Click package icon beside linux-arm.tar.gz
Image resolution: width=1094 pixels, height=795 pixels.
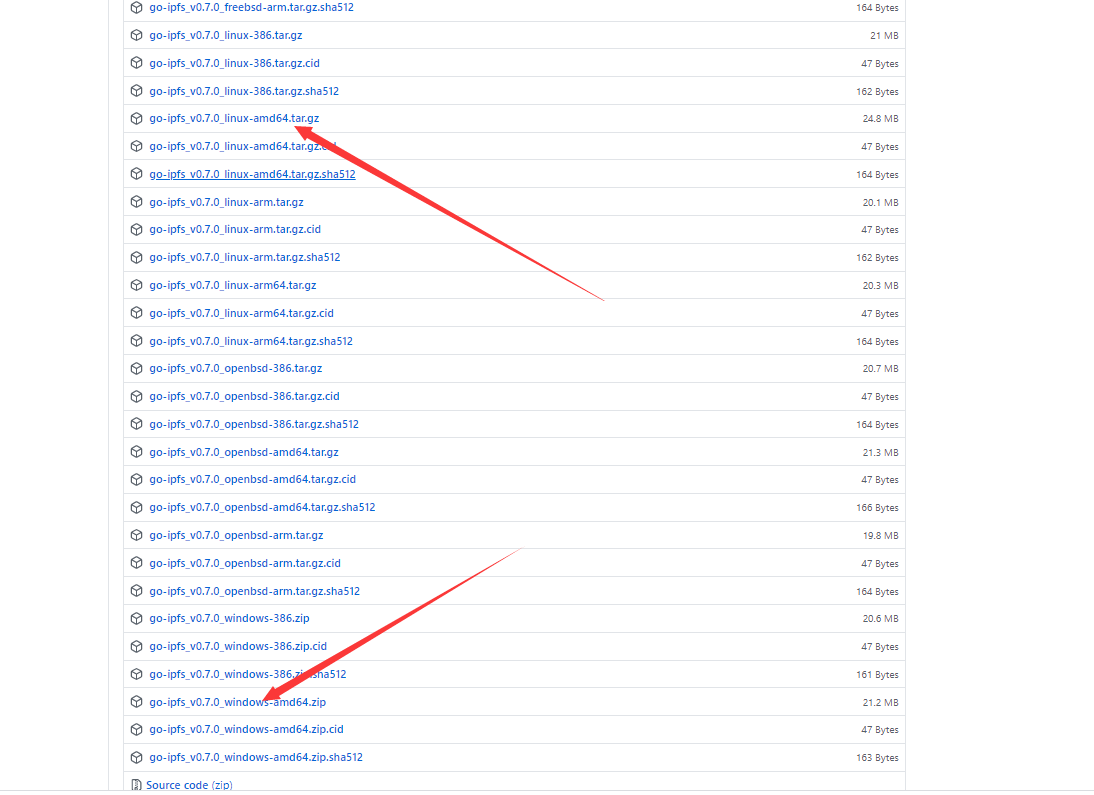tap(137, 202)
